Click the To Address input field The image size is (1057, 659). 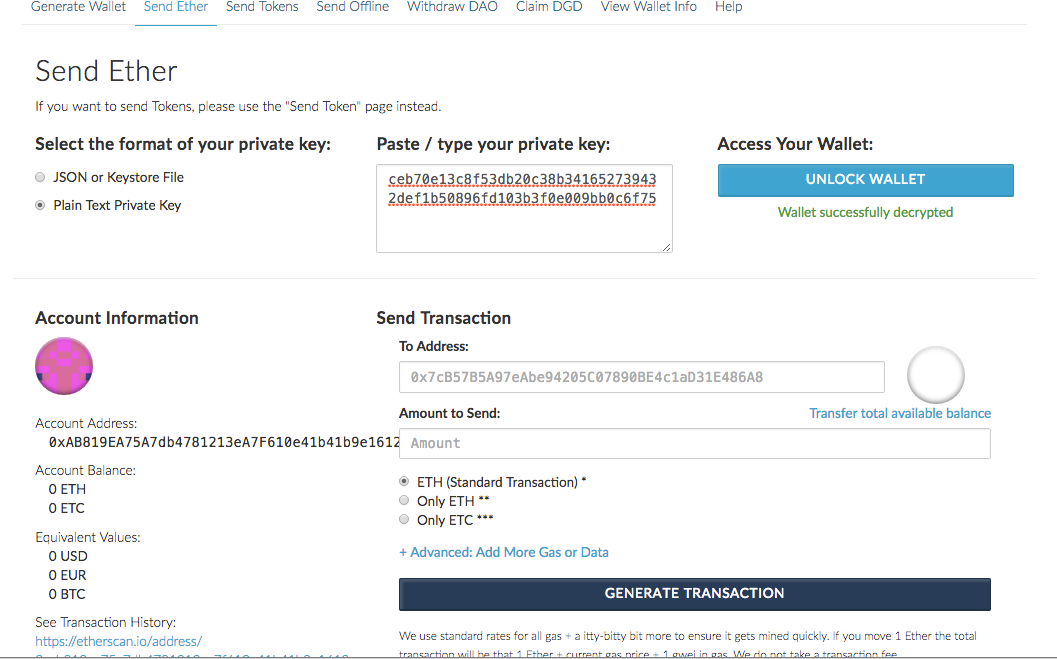point(641,377)
